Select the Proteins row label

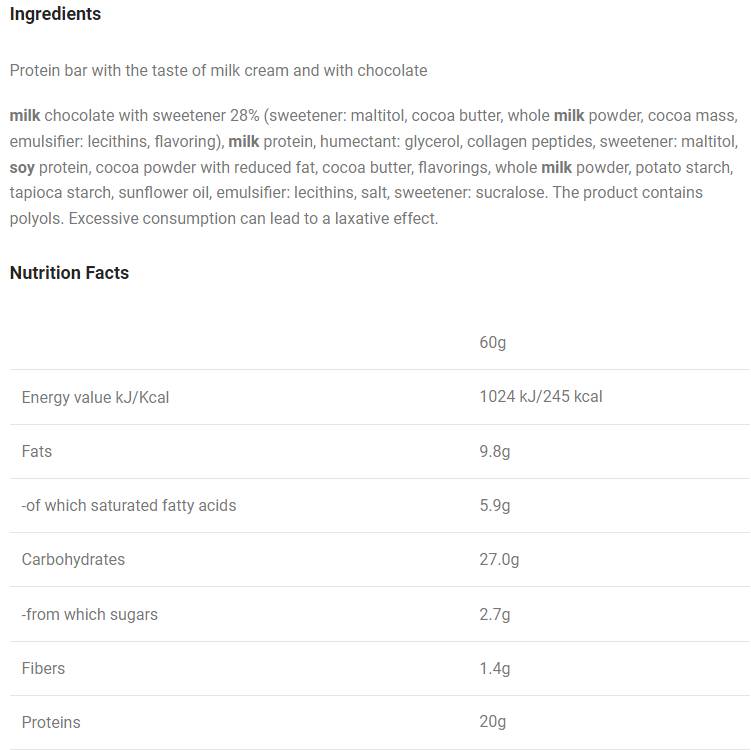point(51,723)
